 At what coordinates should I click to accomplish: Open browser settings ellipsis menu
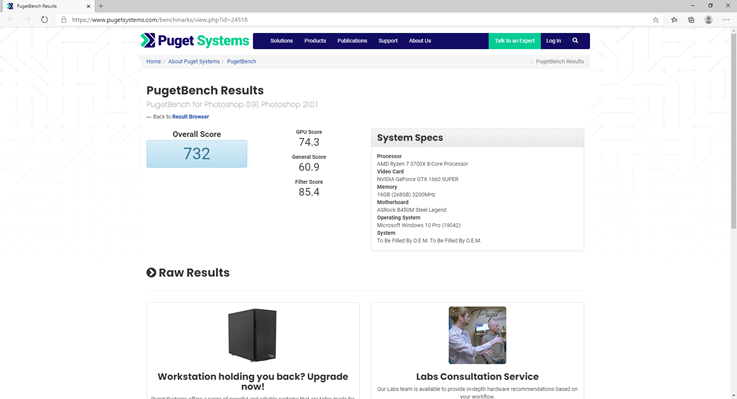pos(726,20)
